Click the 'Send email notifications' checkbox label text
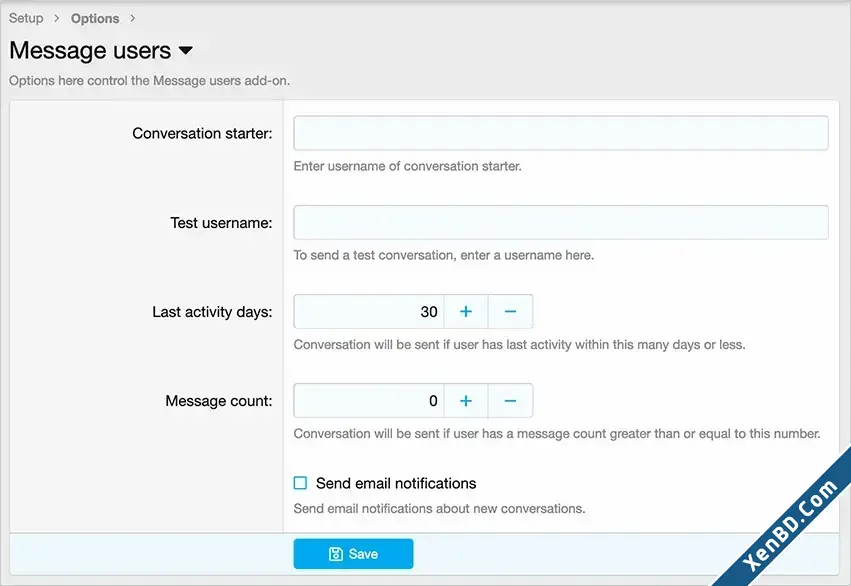 click(396, 483)
